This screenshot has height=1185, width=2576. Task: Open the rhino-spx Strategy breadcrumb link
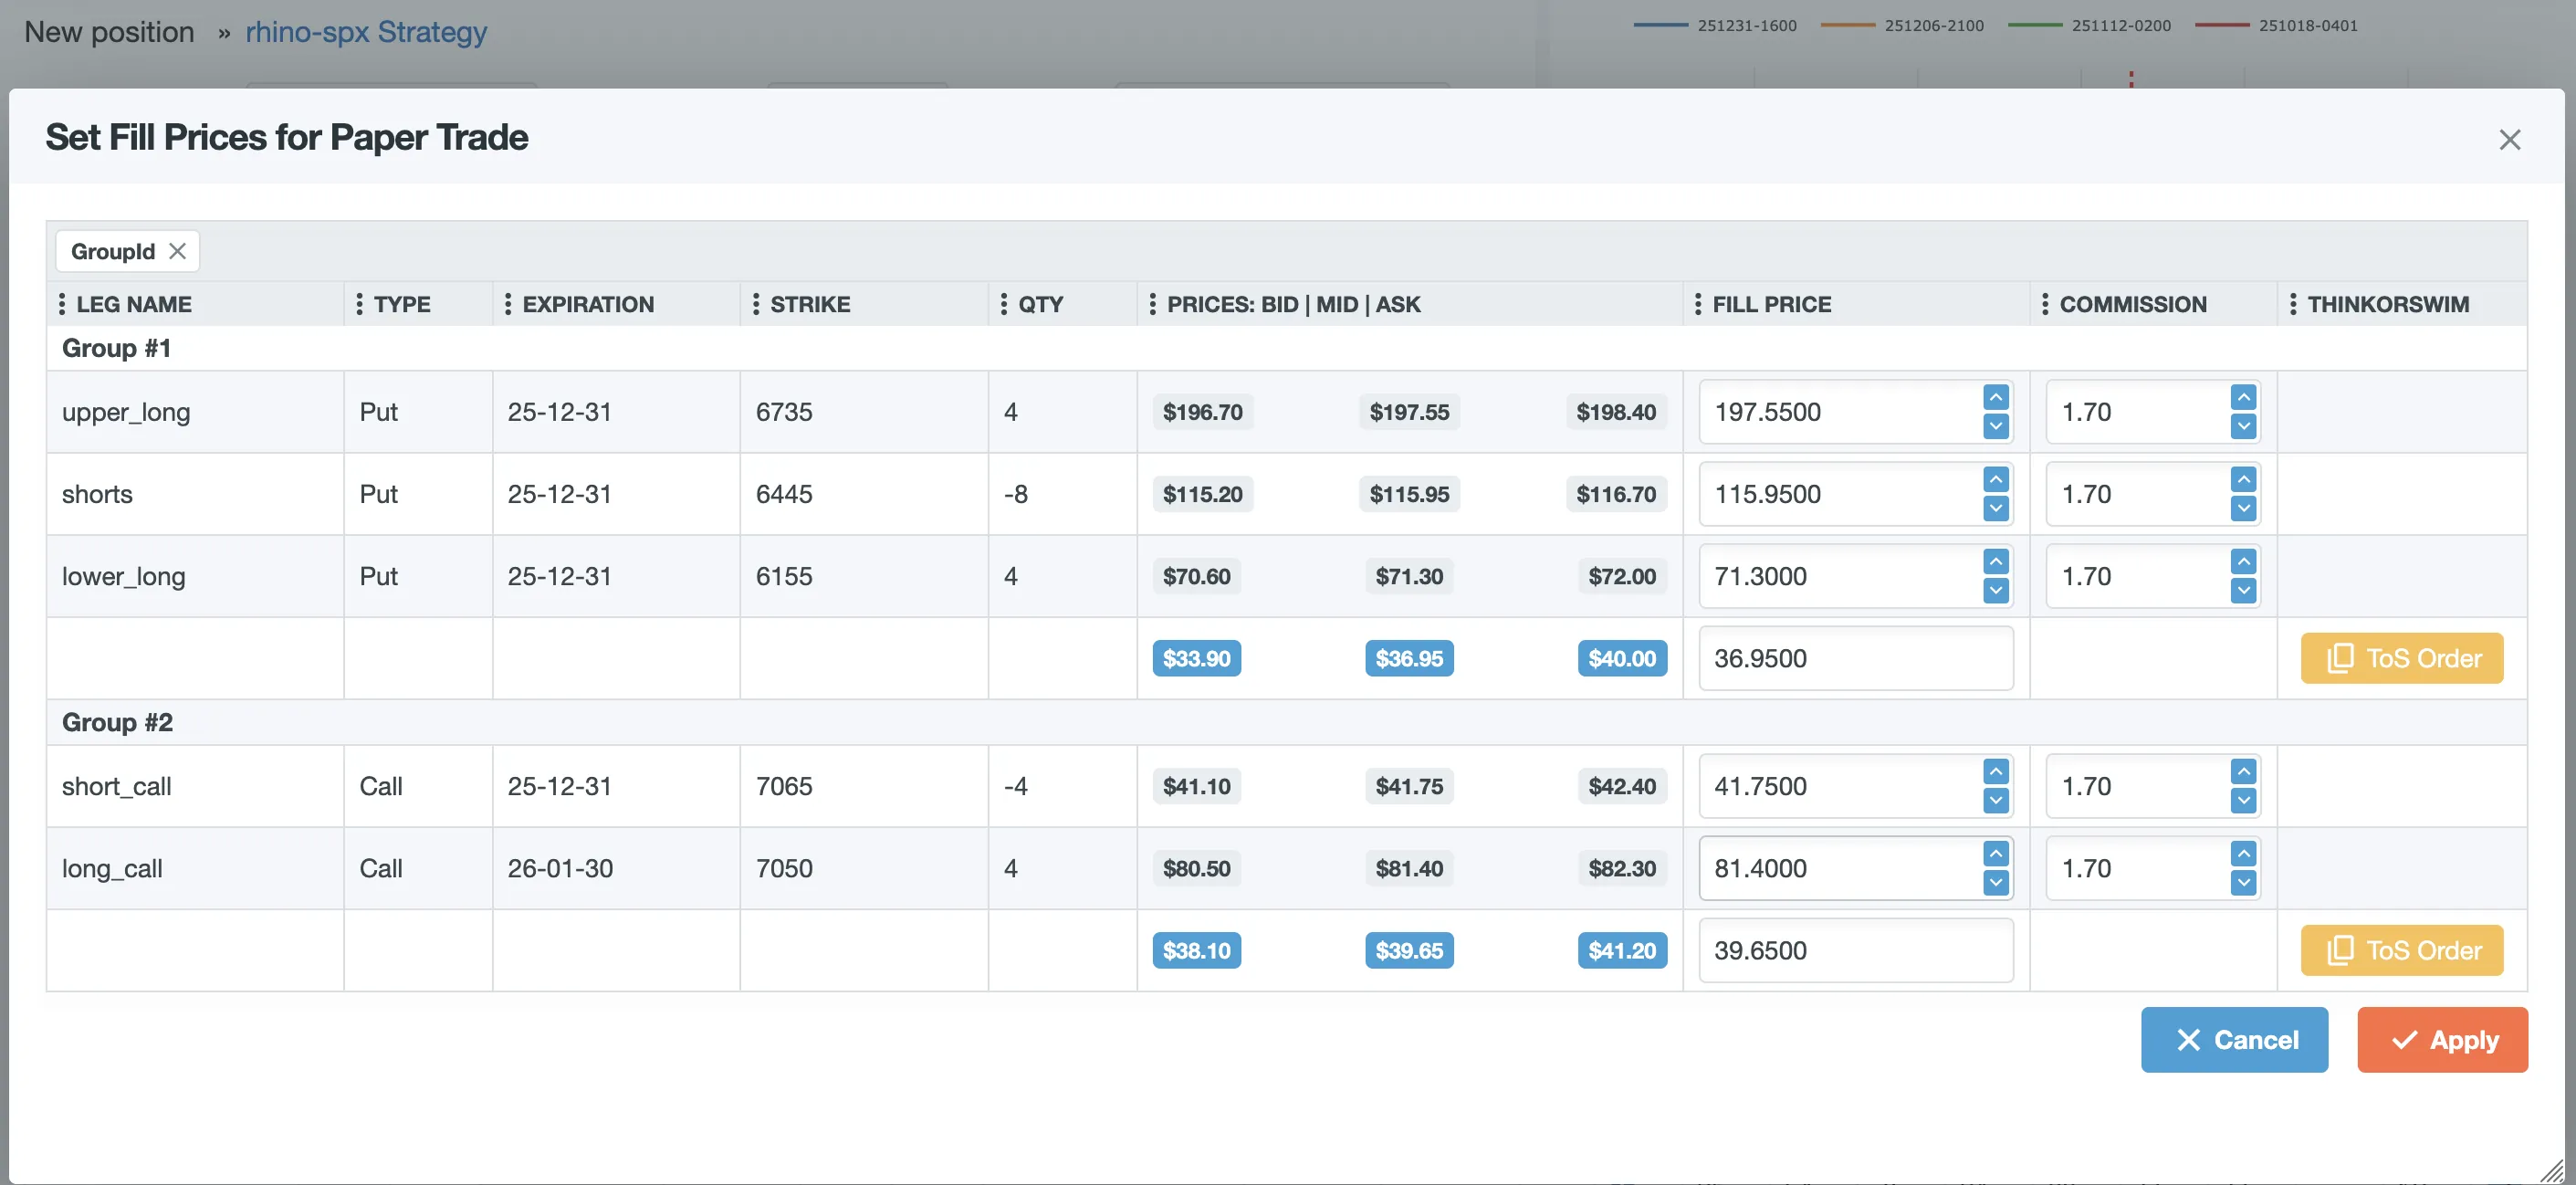pyautogui.click(x=366, y=32)
